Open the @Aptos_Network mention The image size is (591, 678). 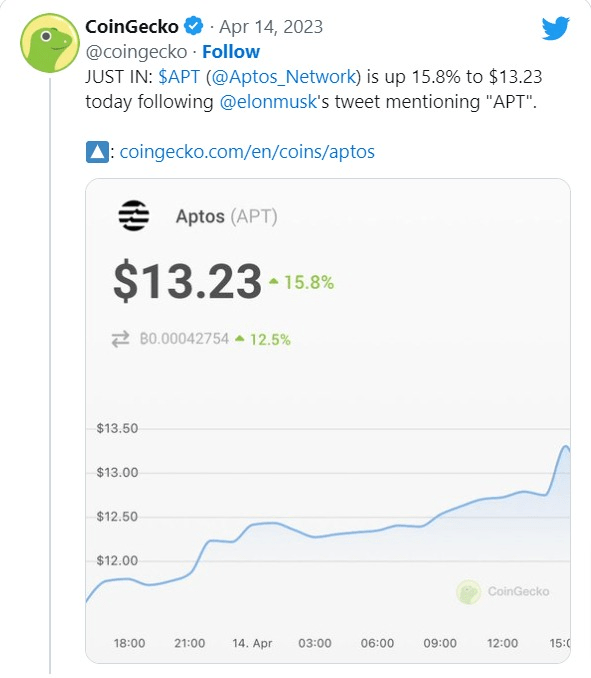pos(284,77)
